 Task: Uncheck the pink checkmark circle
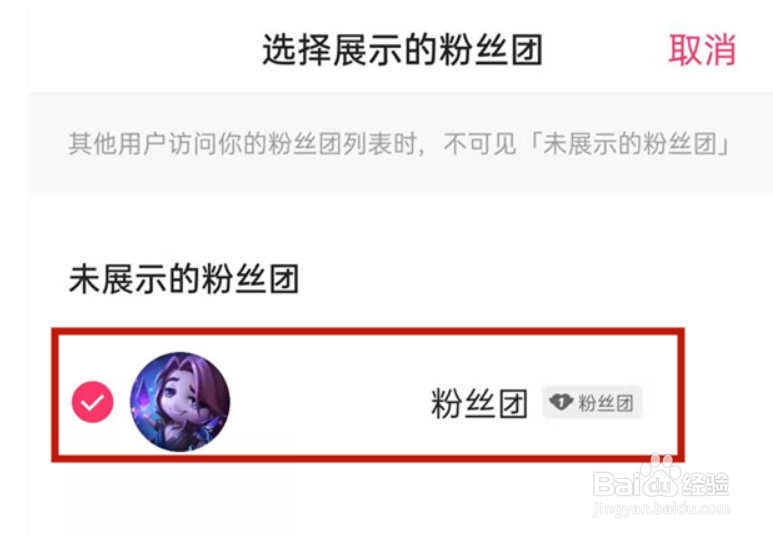[93, 402]
